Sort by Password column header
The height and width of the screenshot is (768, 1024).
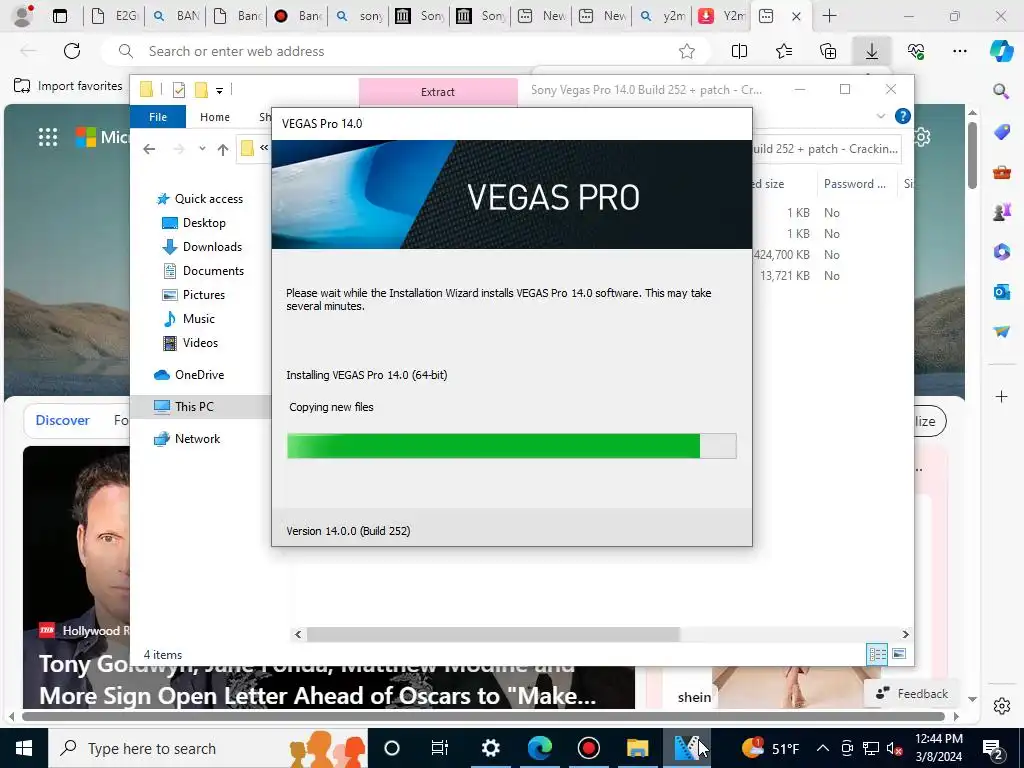(x=854, y=184)
